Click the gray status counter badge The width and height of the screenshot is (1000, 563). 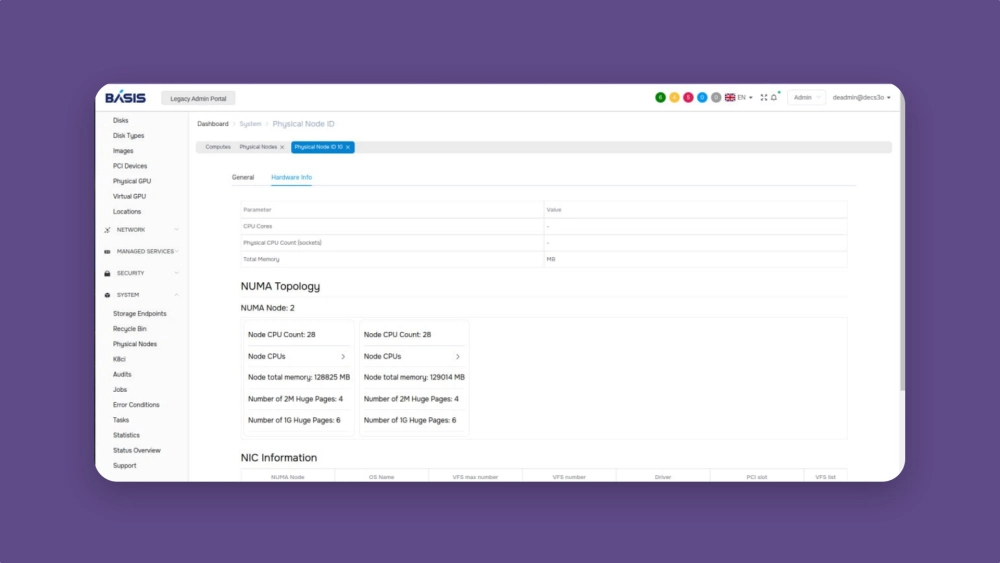pyautogui.click(x=716, y=98)
